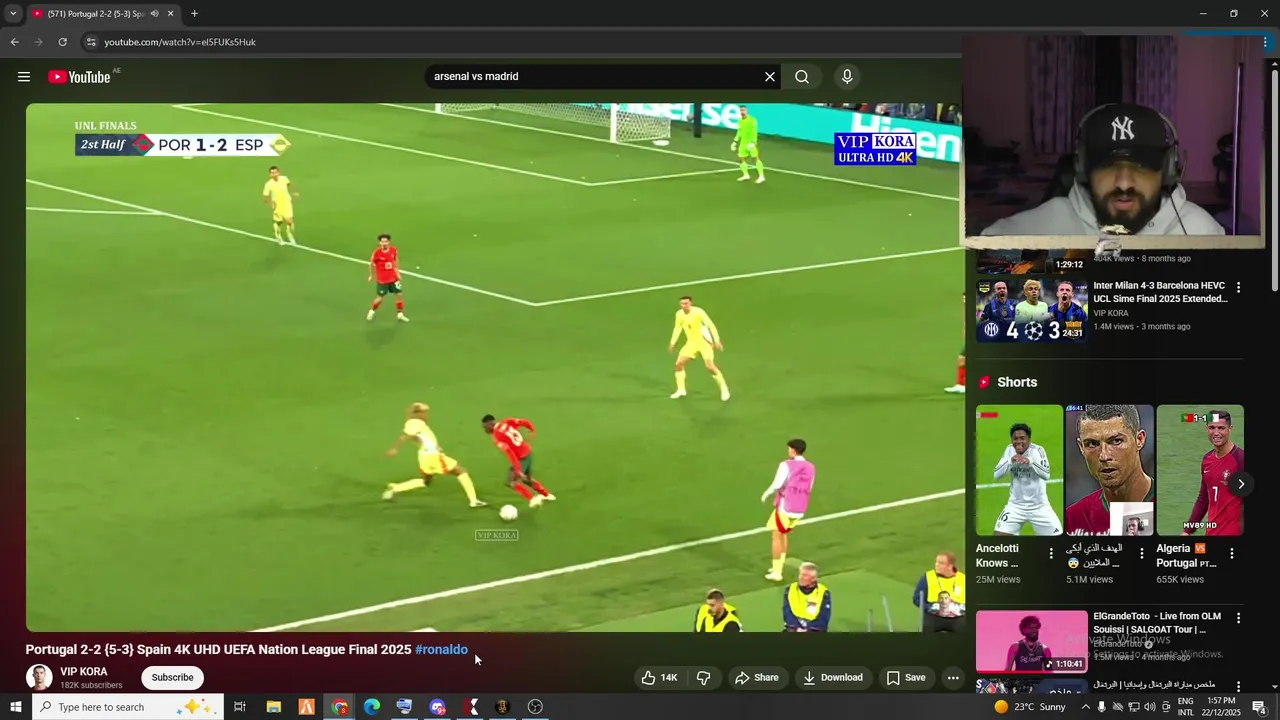Open the notification center icon
The height and width of the screenshot is (720, 1280).
[x=1259, y=707]
